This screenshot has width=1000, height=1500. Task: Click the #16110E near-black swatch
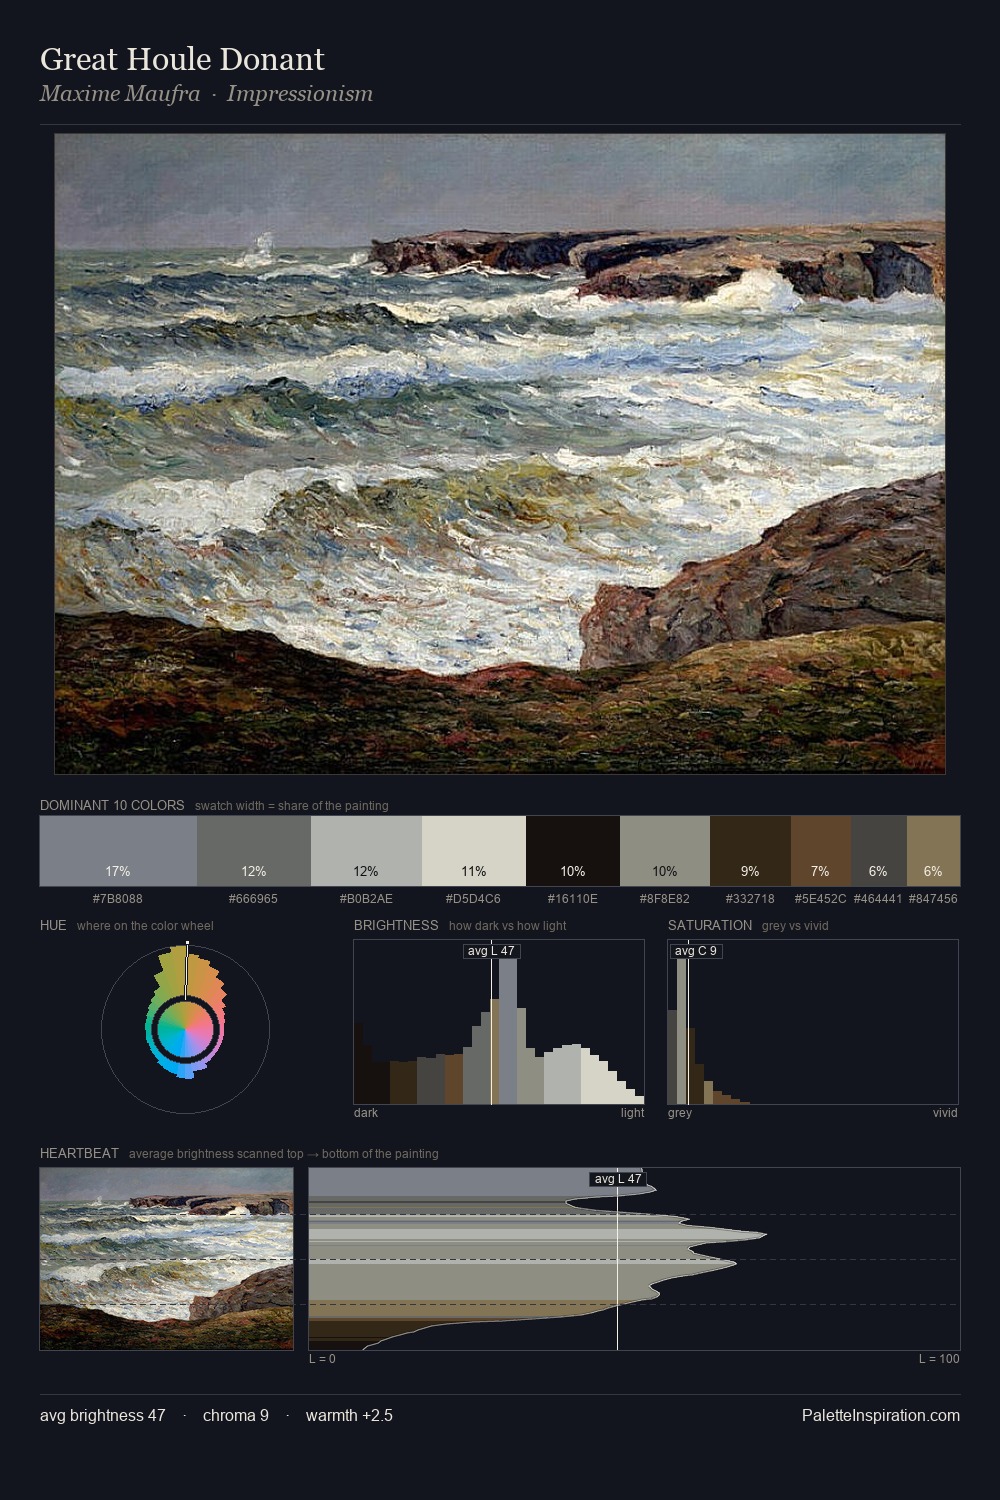(573, 851)
